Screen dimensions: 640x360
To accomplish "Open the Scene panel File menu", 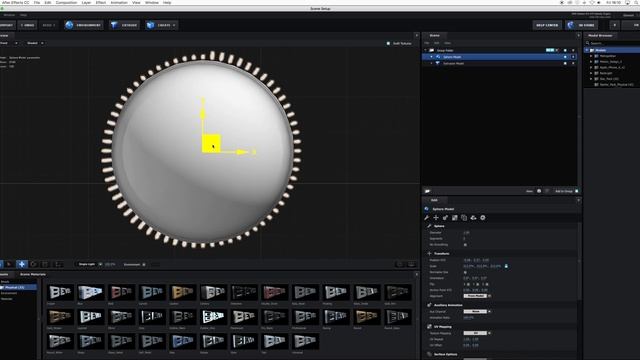I will tap(427, 43).
